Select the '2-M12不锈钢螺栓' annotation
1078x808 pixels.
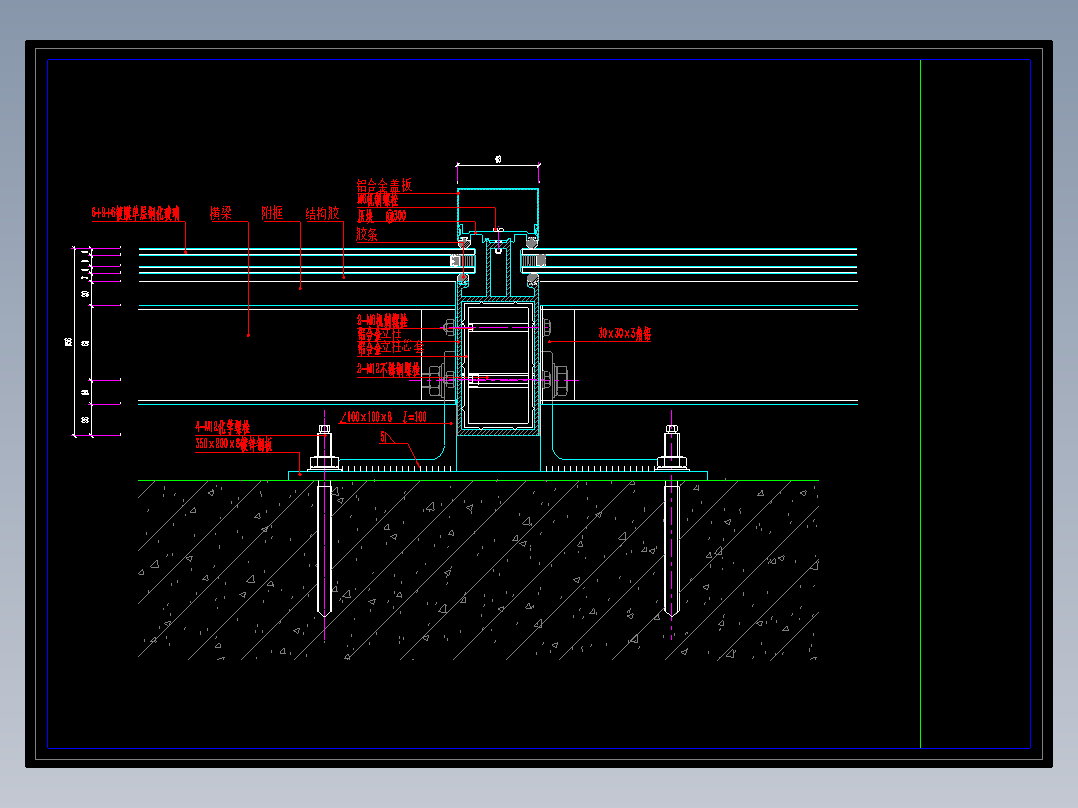[388, 369]
